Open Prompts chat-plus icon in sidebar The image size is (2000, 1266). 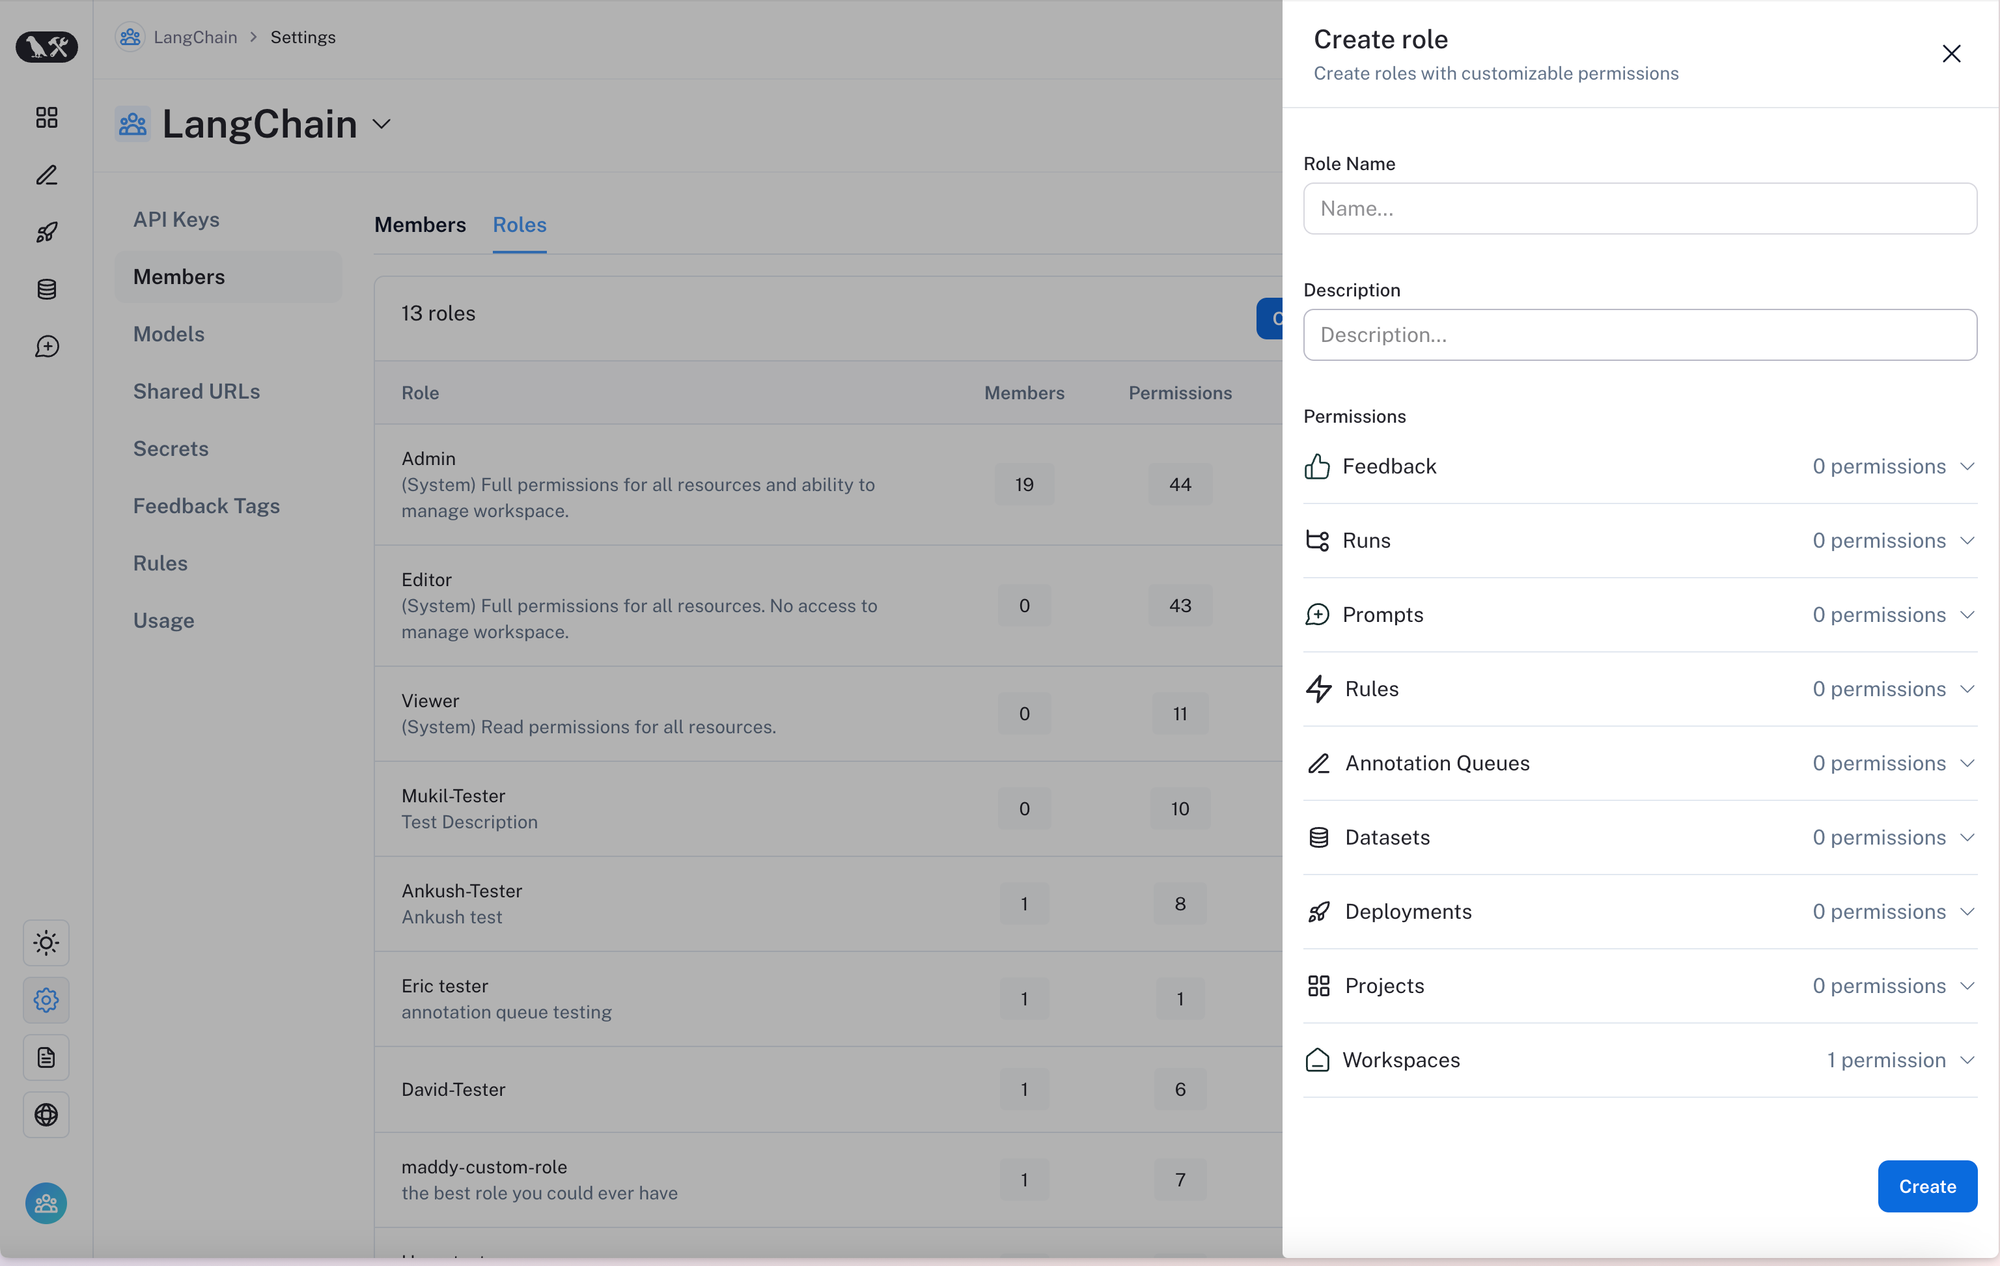46,347
